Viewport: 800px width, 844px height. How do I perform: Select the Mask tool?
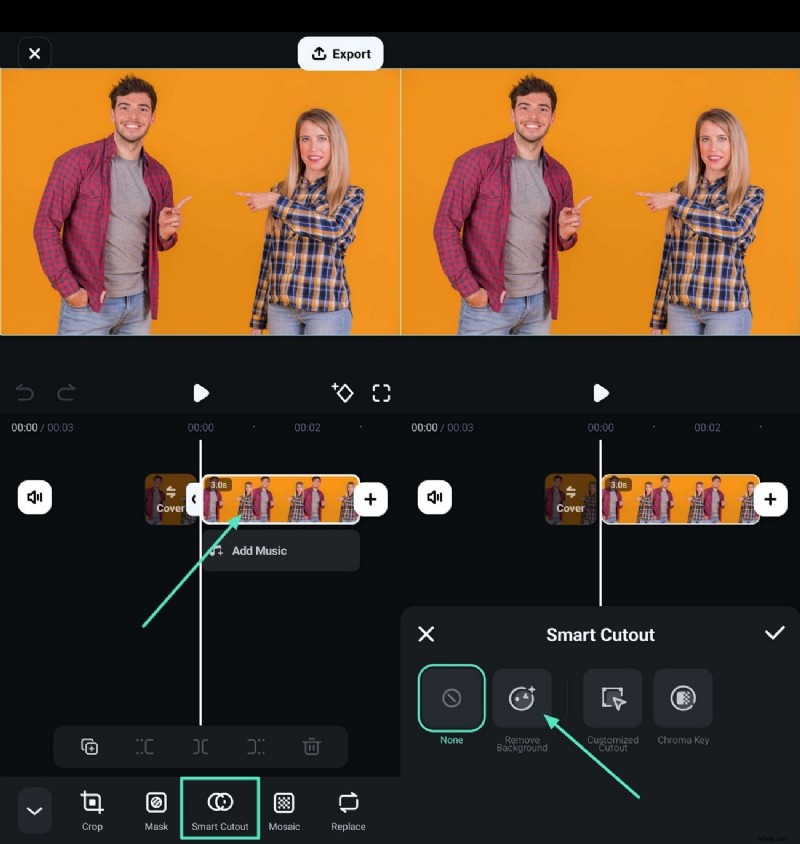coord(156,810)
